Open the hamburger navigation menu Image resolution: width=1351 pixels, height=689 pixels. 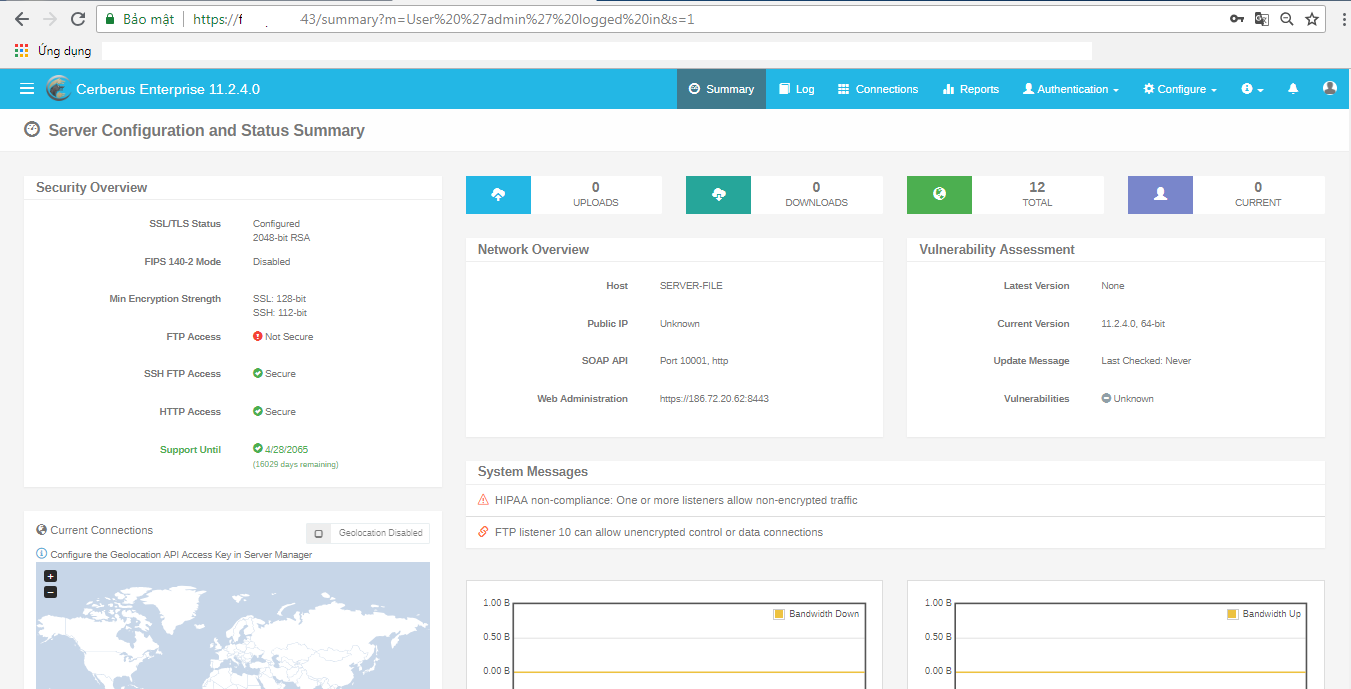click(26, 88)
